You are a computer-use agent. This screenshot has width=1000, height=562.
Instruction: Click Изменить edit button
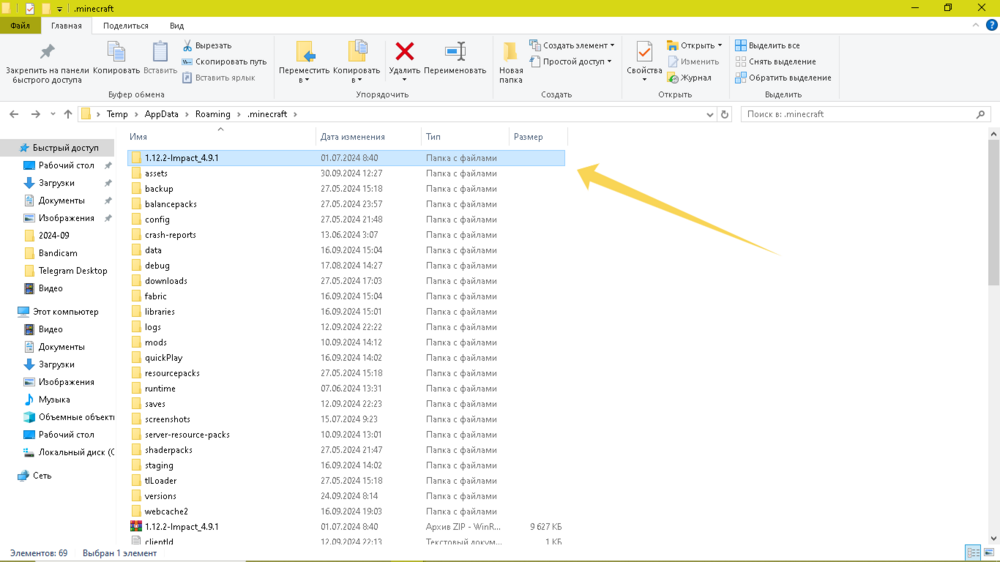(693, 61)
